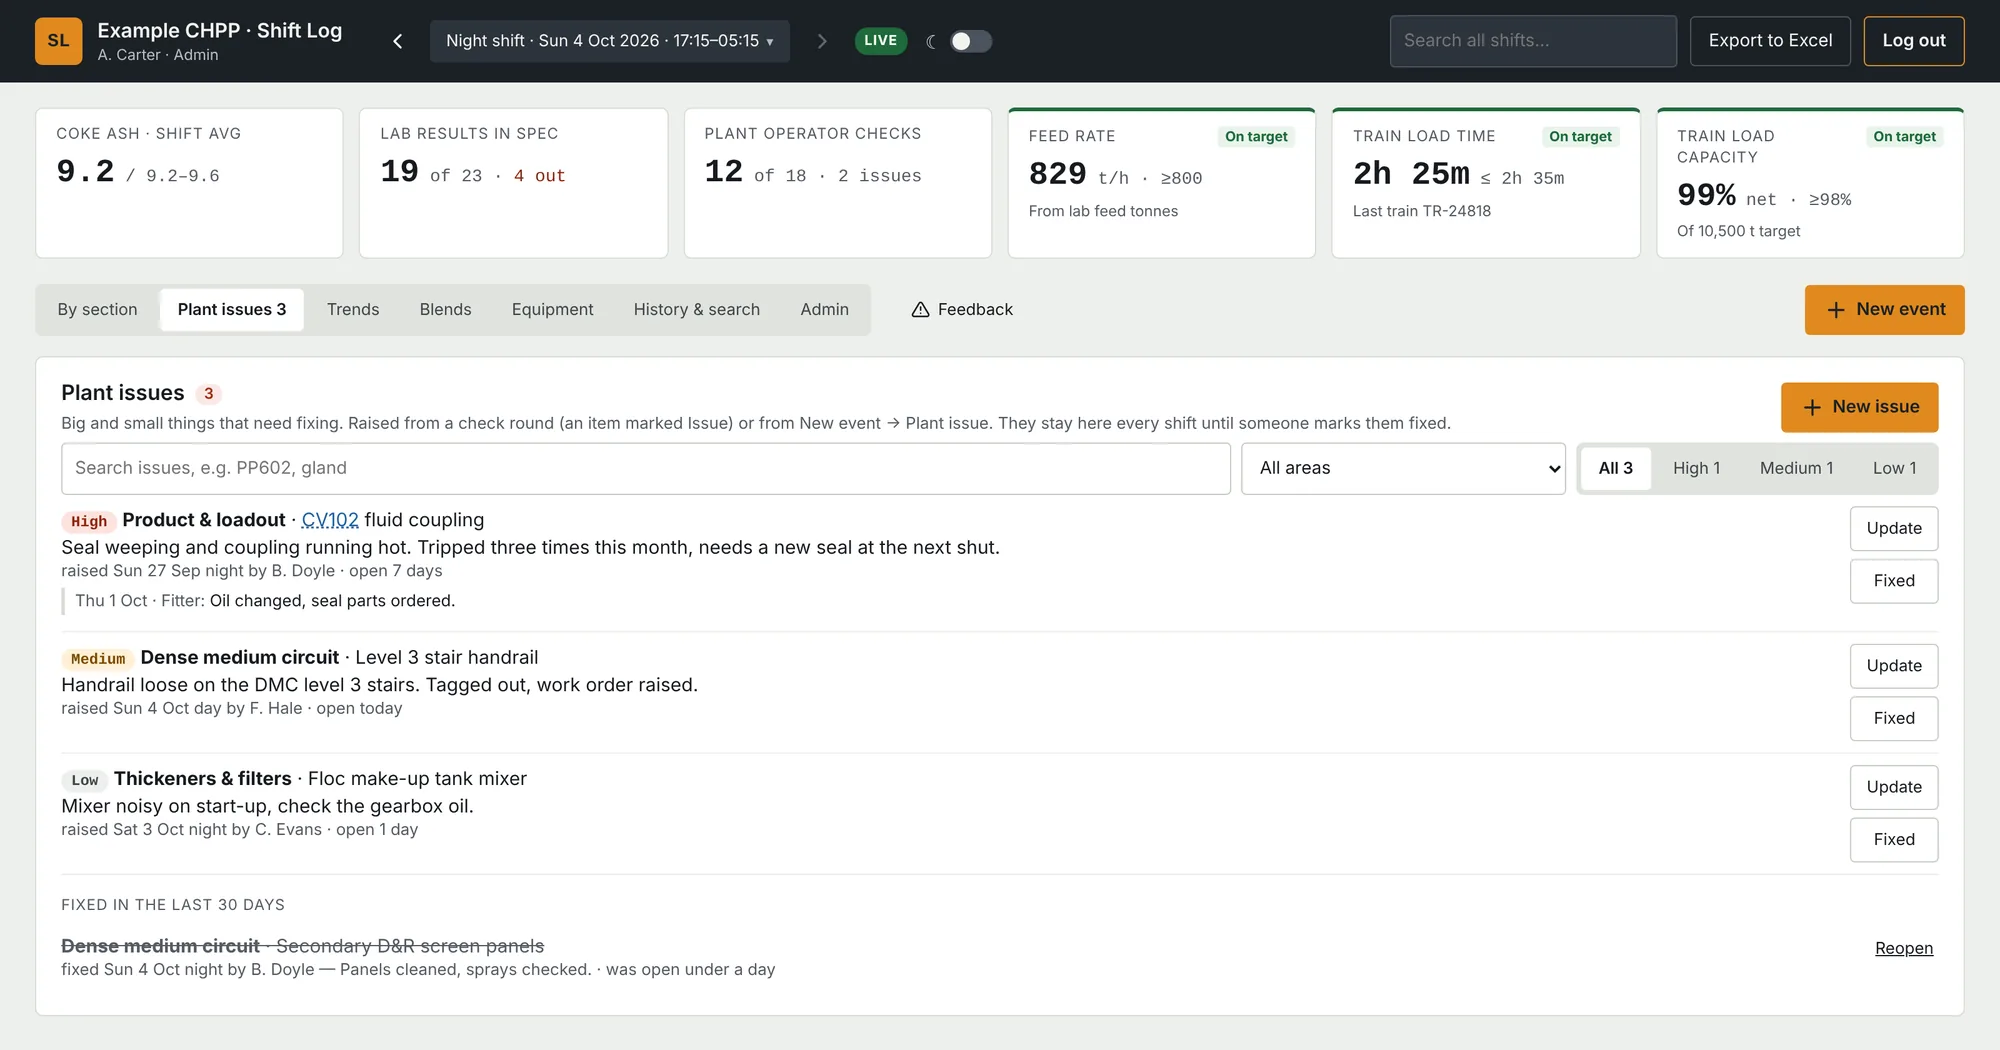The width and height of the screenshot is (2000, 1050).
Task: Open the Equipment tab
Action: 552,310
